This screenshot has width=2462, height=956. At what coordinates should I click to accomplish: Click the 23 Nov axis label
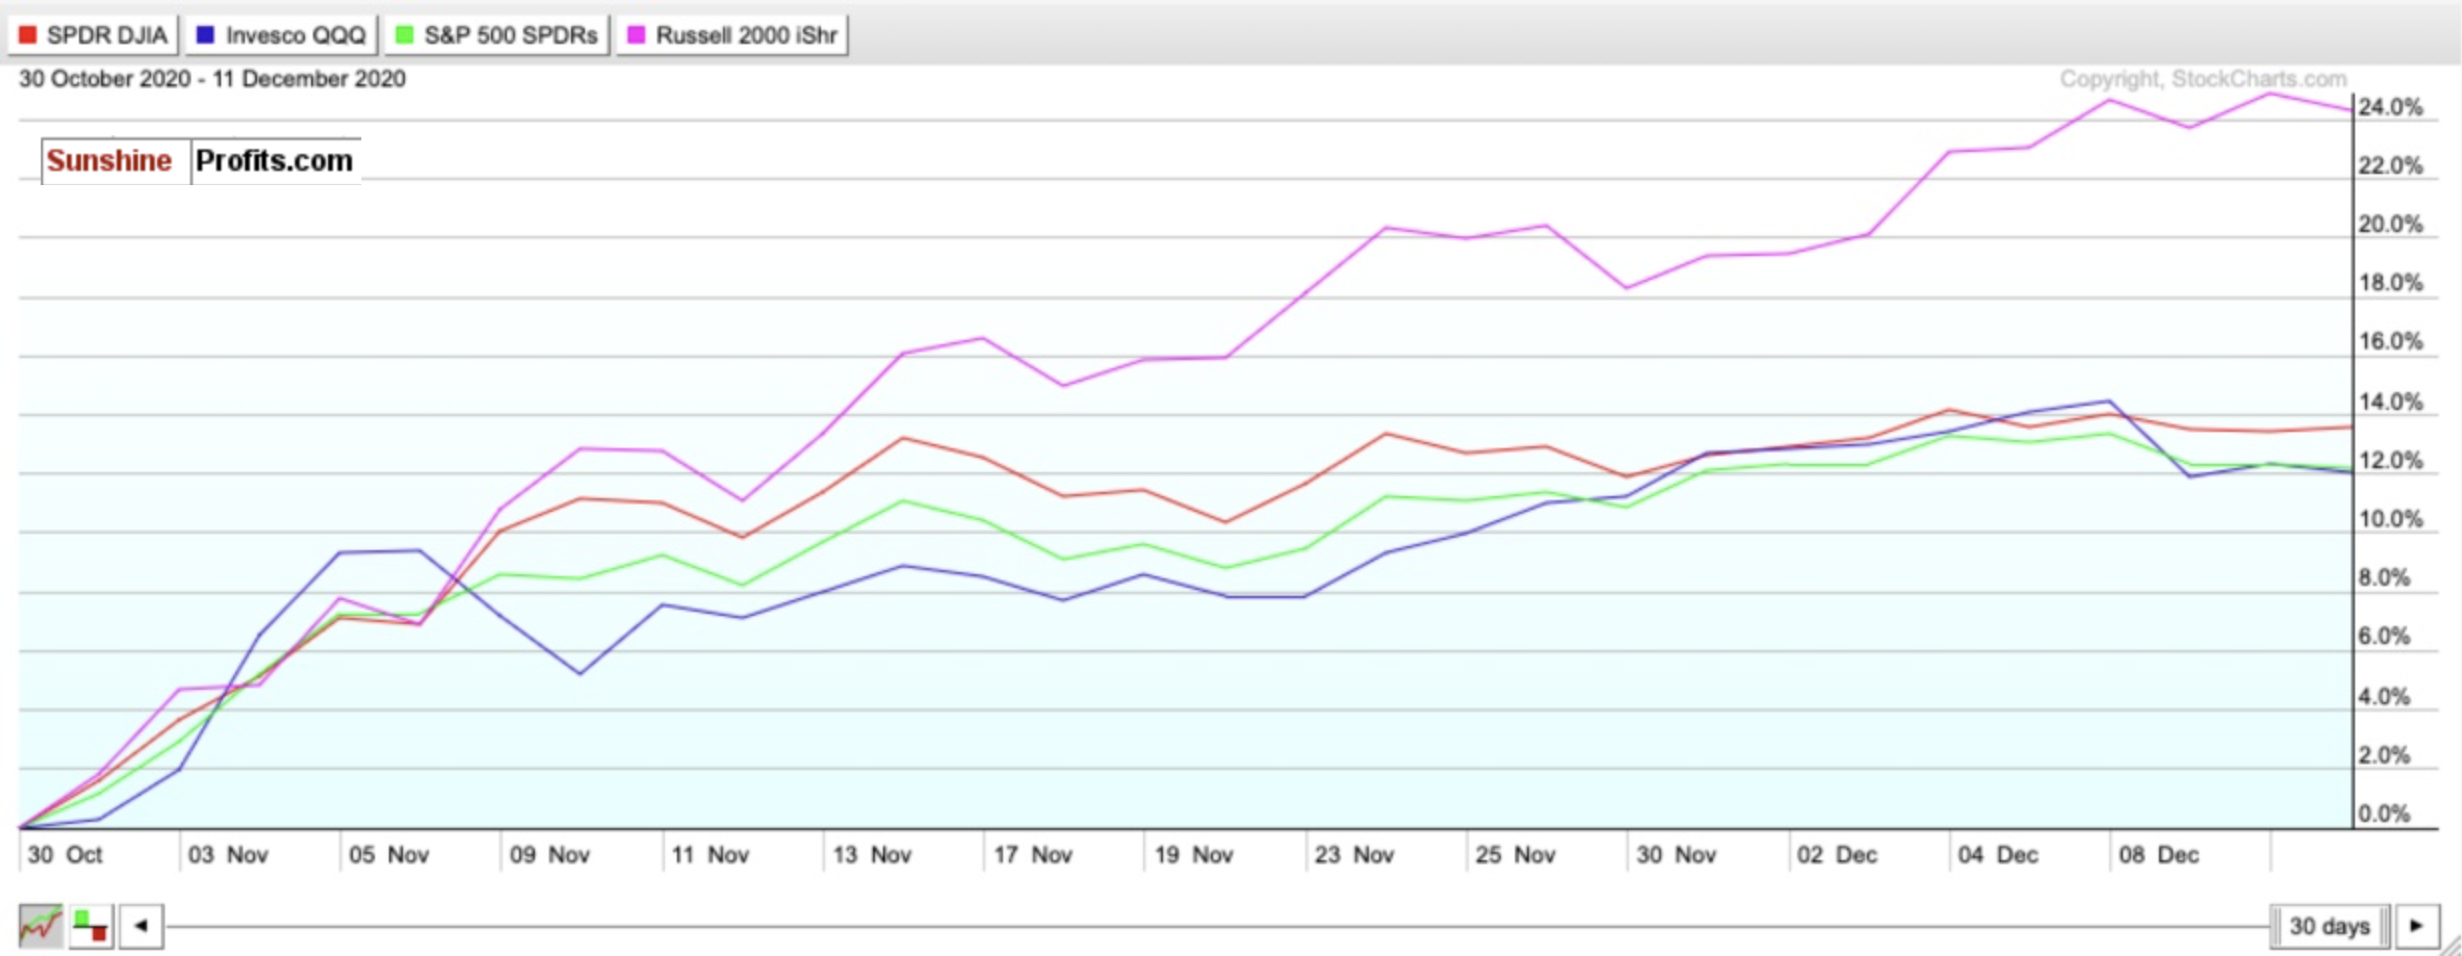point(1355,855)
